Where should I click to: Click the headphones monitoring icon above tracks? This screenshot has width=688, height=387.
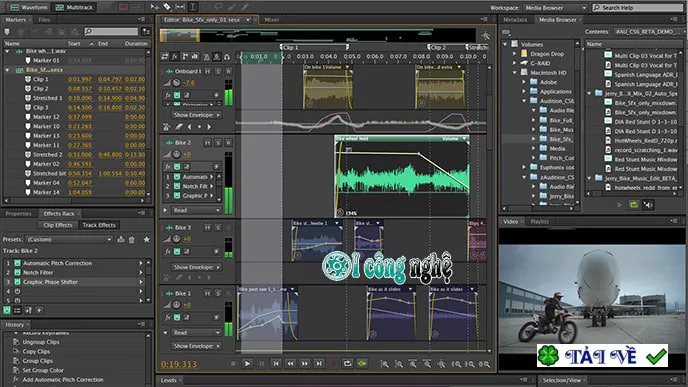tap(227, 57)
